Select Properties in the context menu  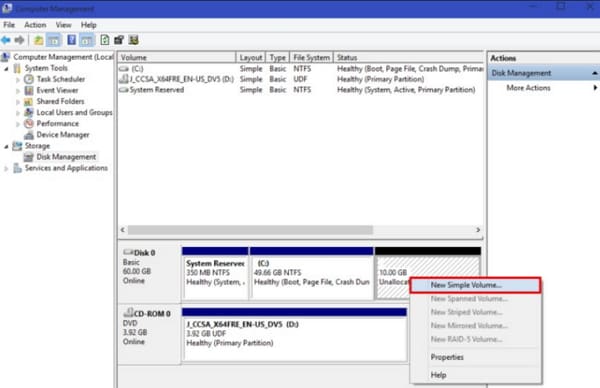coord(447,357)
